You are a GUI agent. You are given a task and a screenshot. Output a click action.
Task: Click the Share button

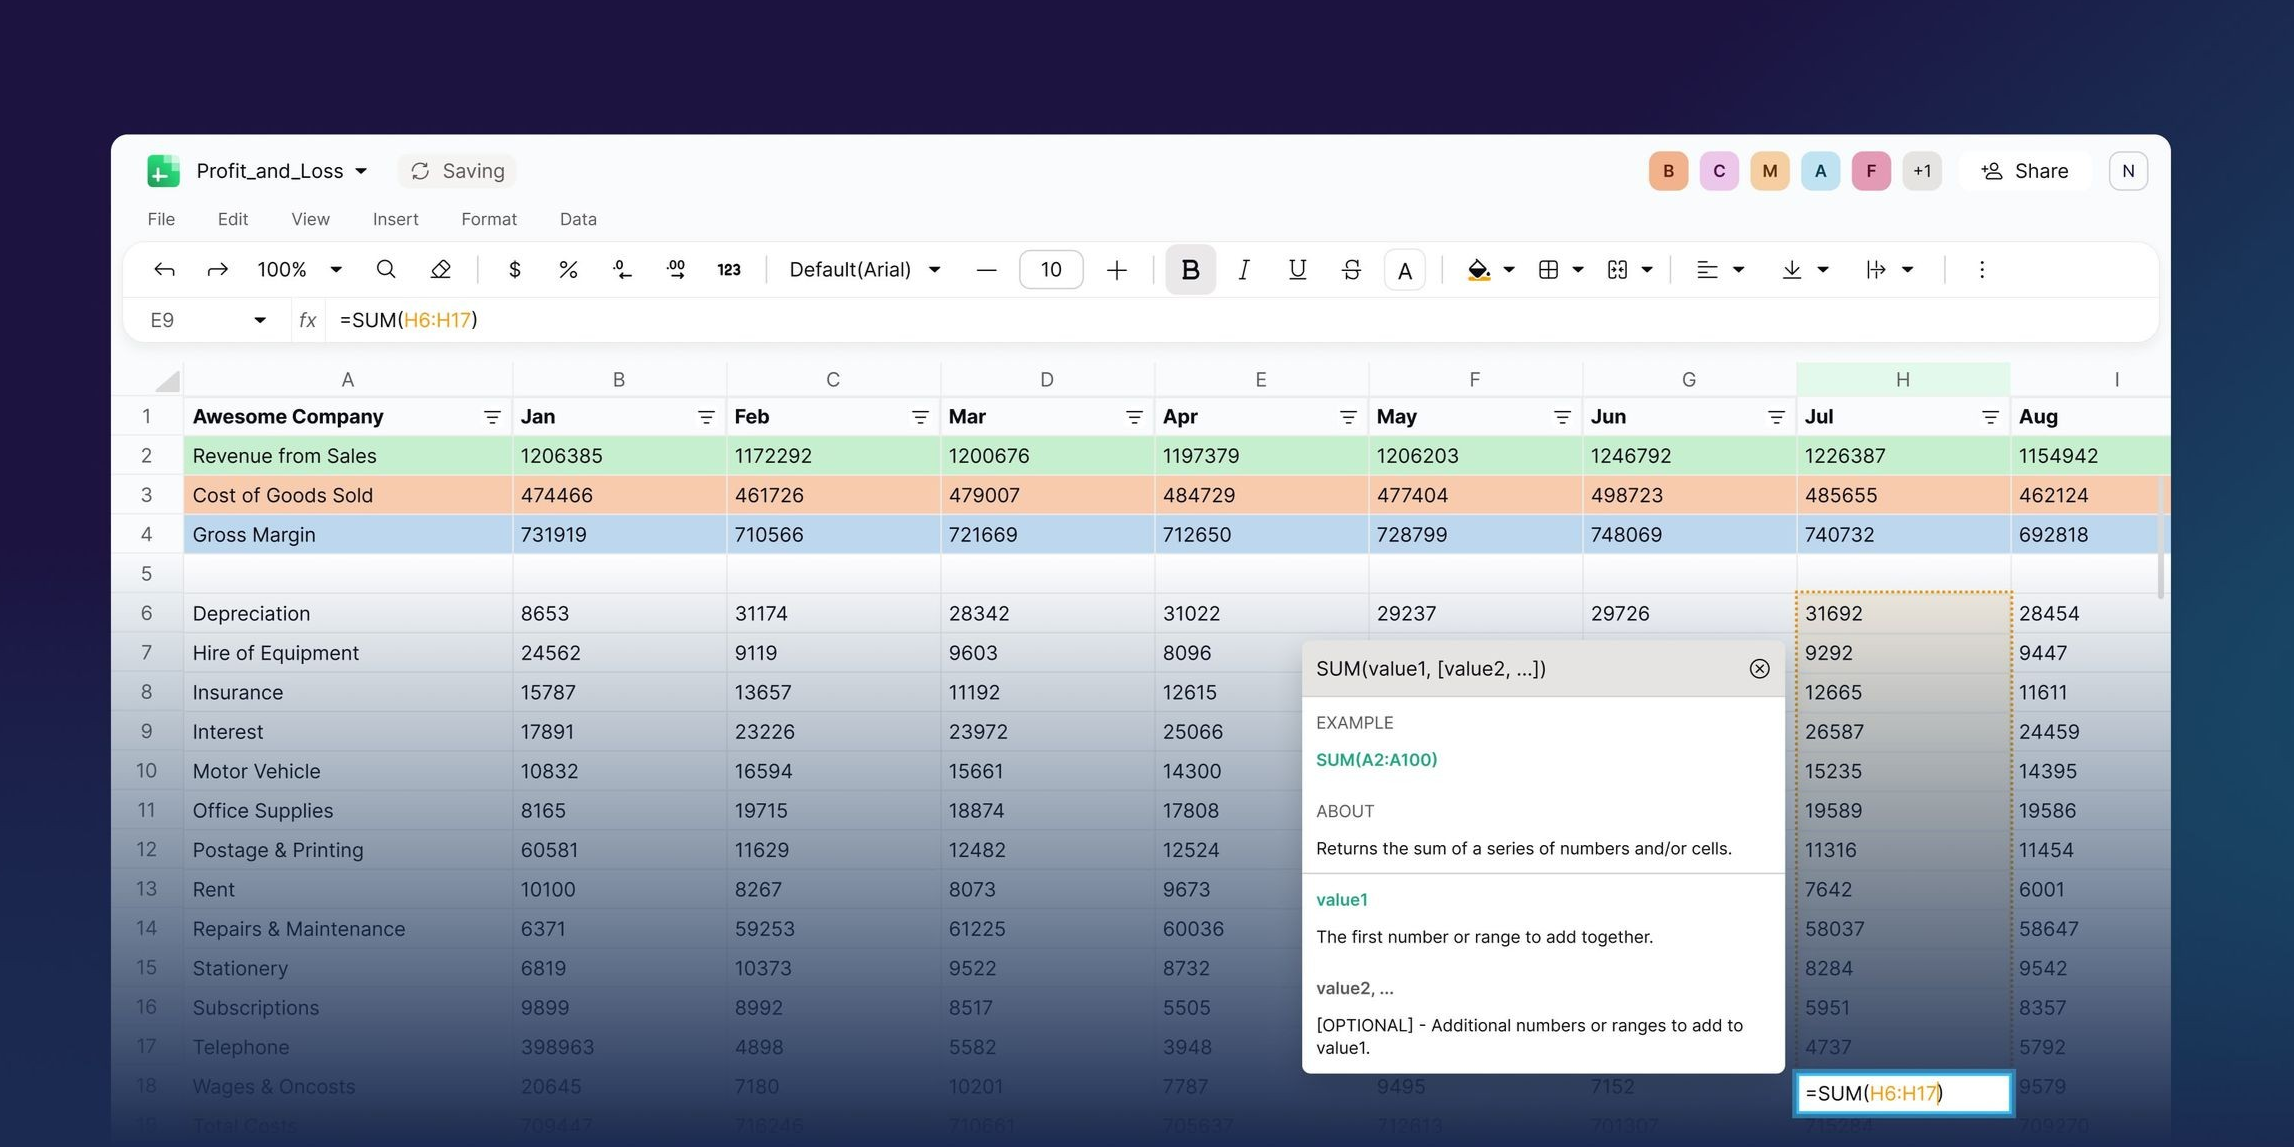[x=2025, y=171]
